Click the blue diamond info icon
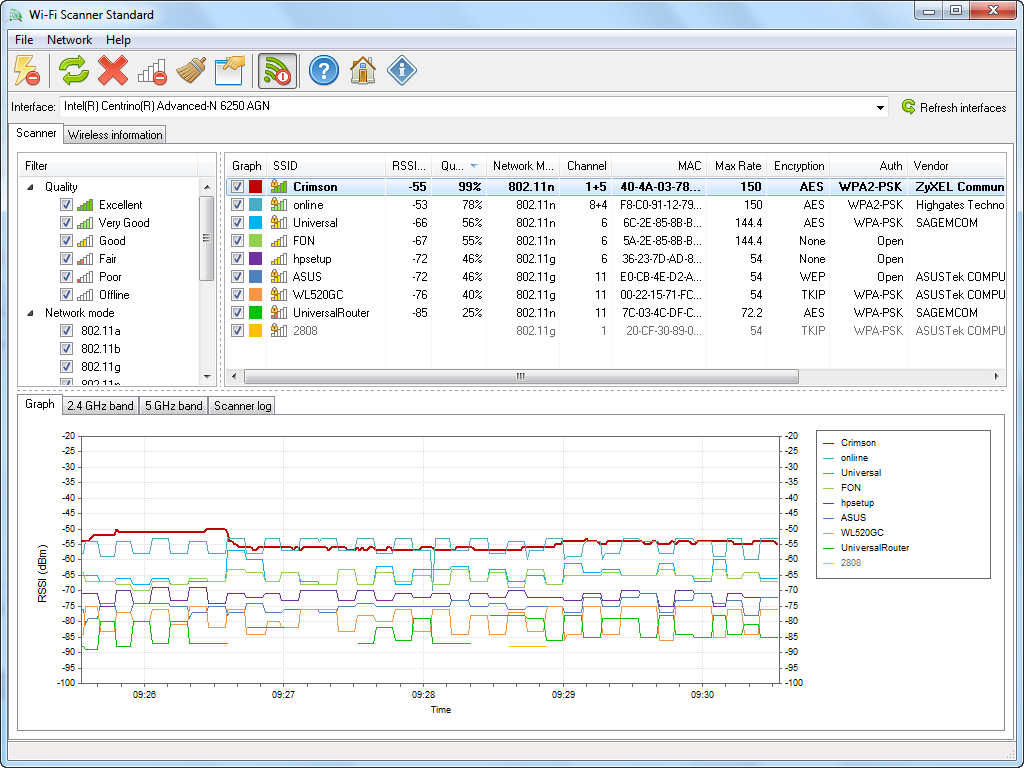The width and height of the screenshot is (1024, 768). 402,70
